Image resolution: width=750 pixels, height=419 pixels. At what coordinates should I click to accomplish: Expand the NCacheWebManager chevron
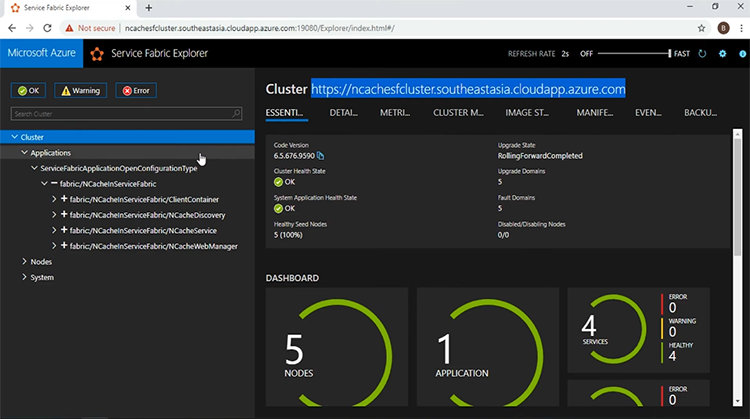tap(54, 246)
